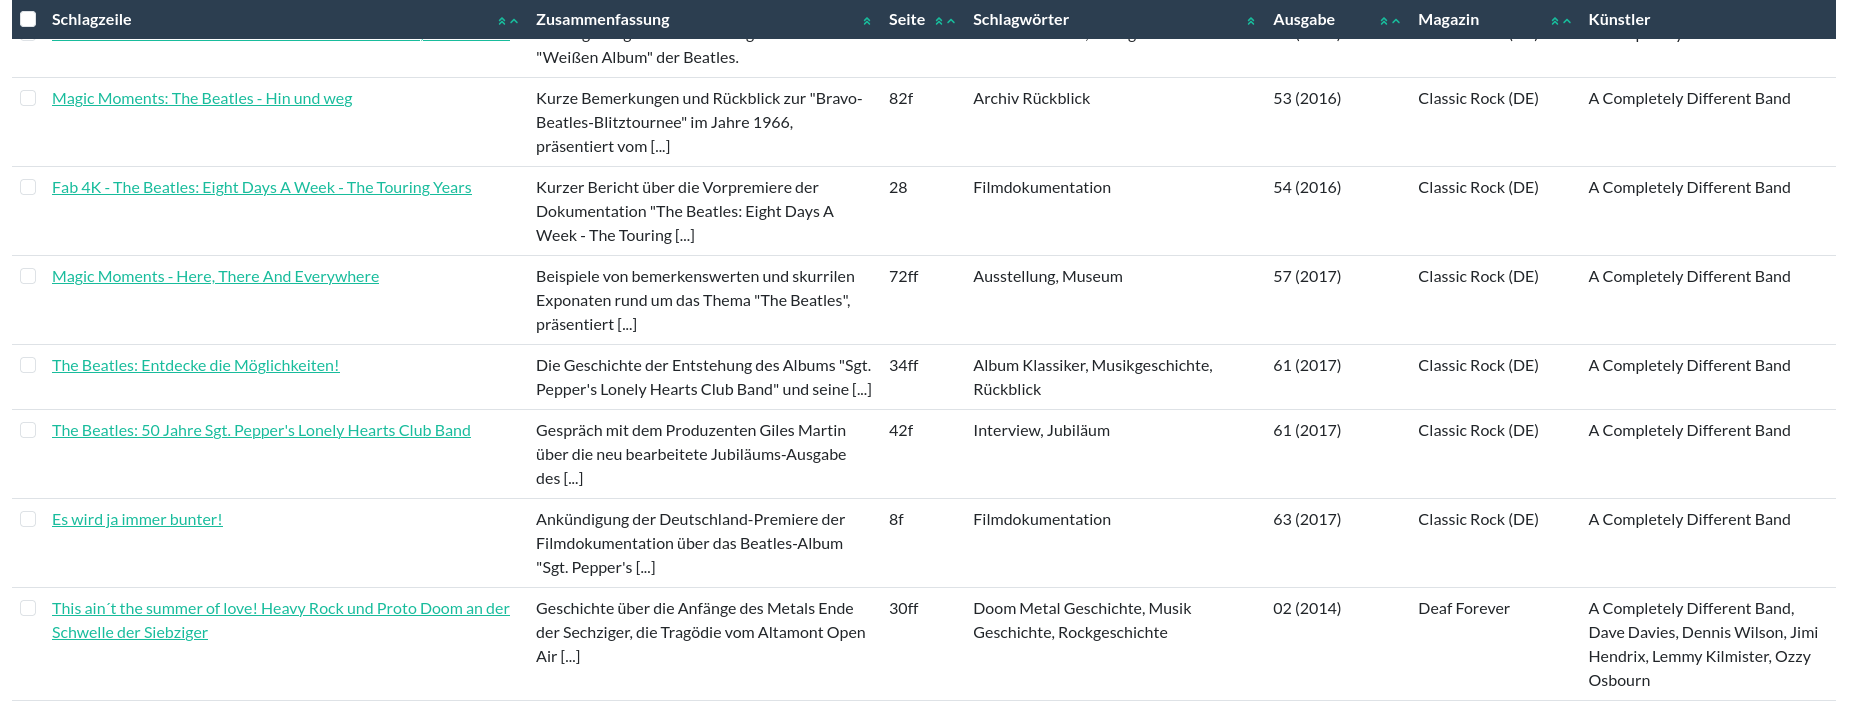The height and width of the screenshot is (703, 1864).
Task: Select the Ausstellung, Museum keyword cell
Action: tap(1048, 276)
